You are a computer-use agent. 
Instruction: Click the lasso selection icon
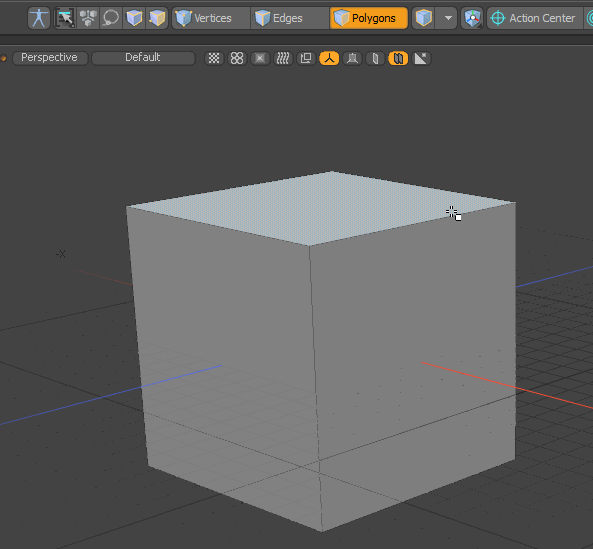point(111,18)
